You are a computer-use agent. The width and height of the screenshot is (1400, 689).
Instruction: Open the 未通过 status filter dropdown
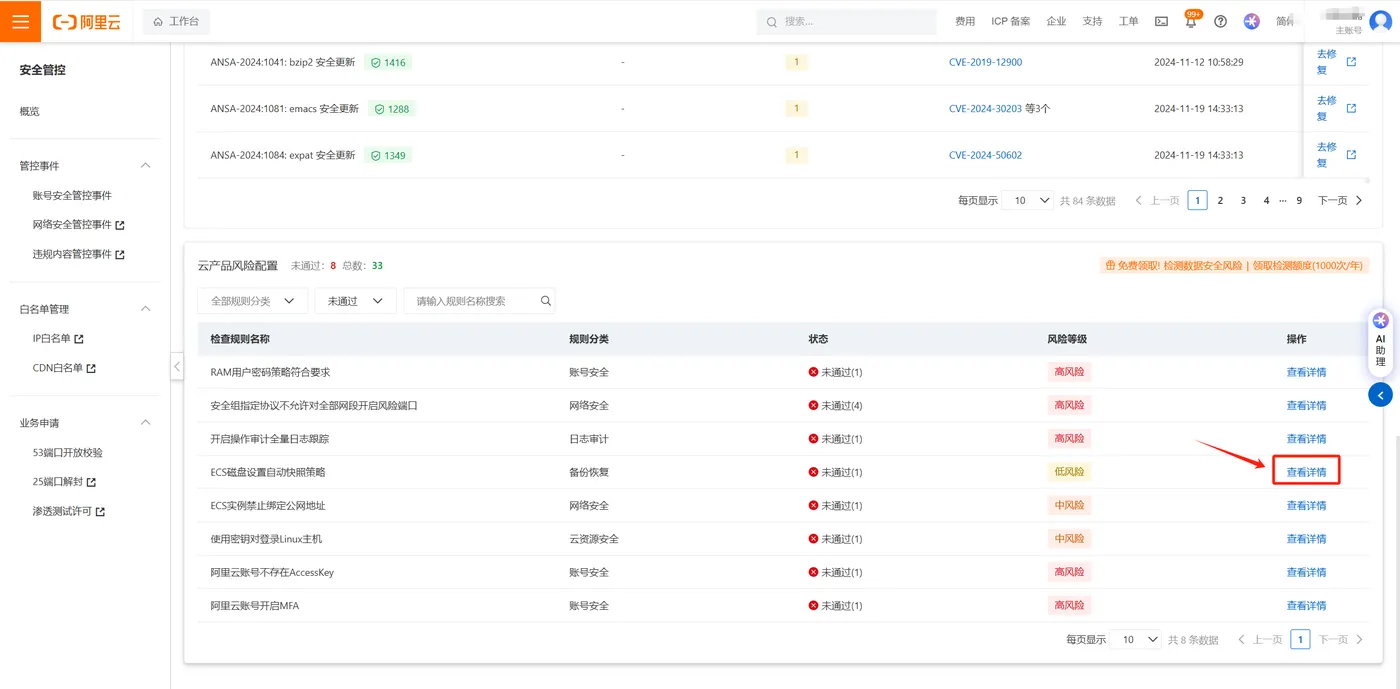pyautogui.click(x=355, y=301)
